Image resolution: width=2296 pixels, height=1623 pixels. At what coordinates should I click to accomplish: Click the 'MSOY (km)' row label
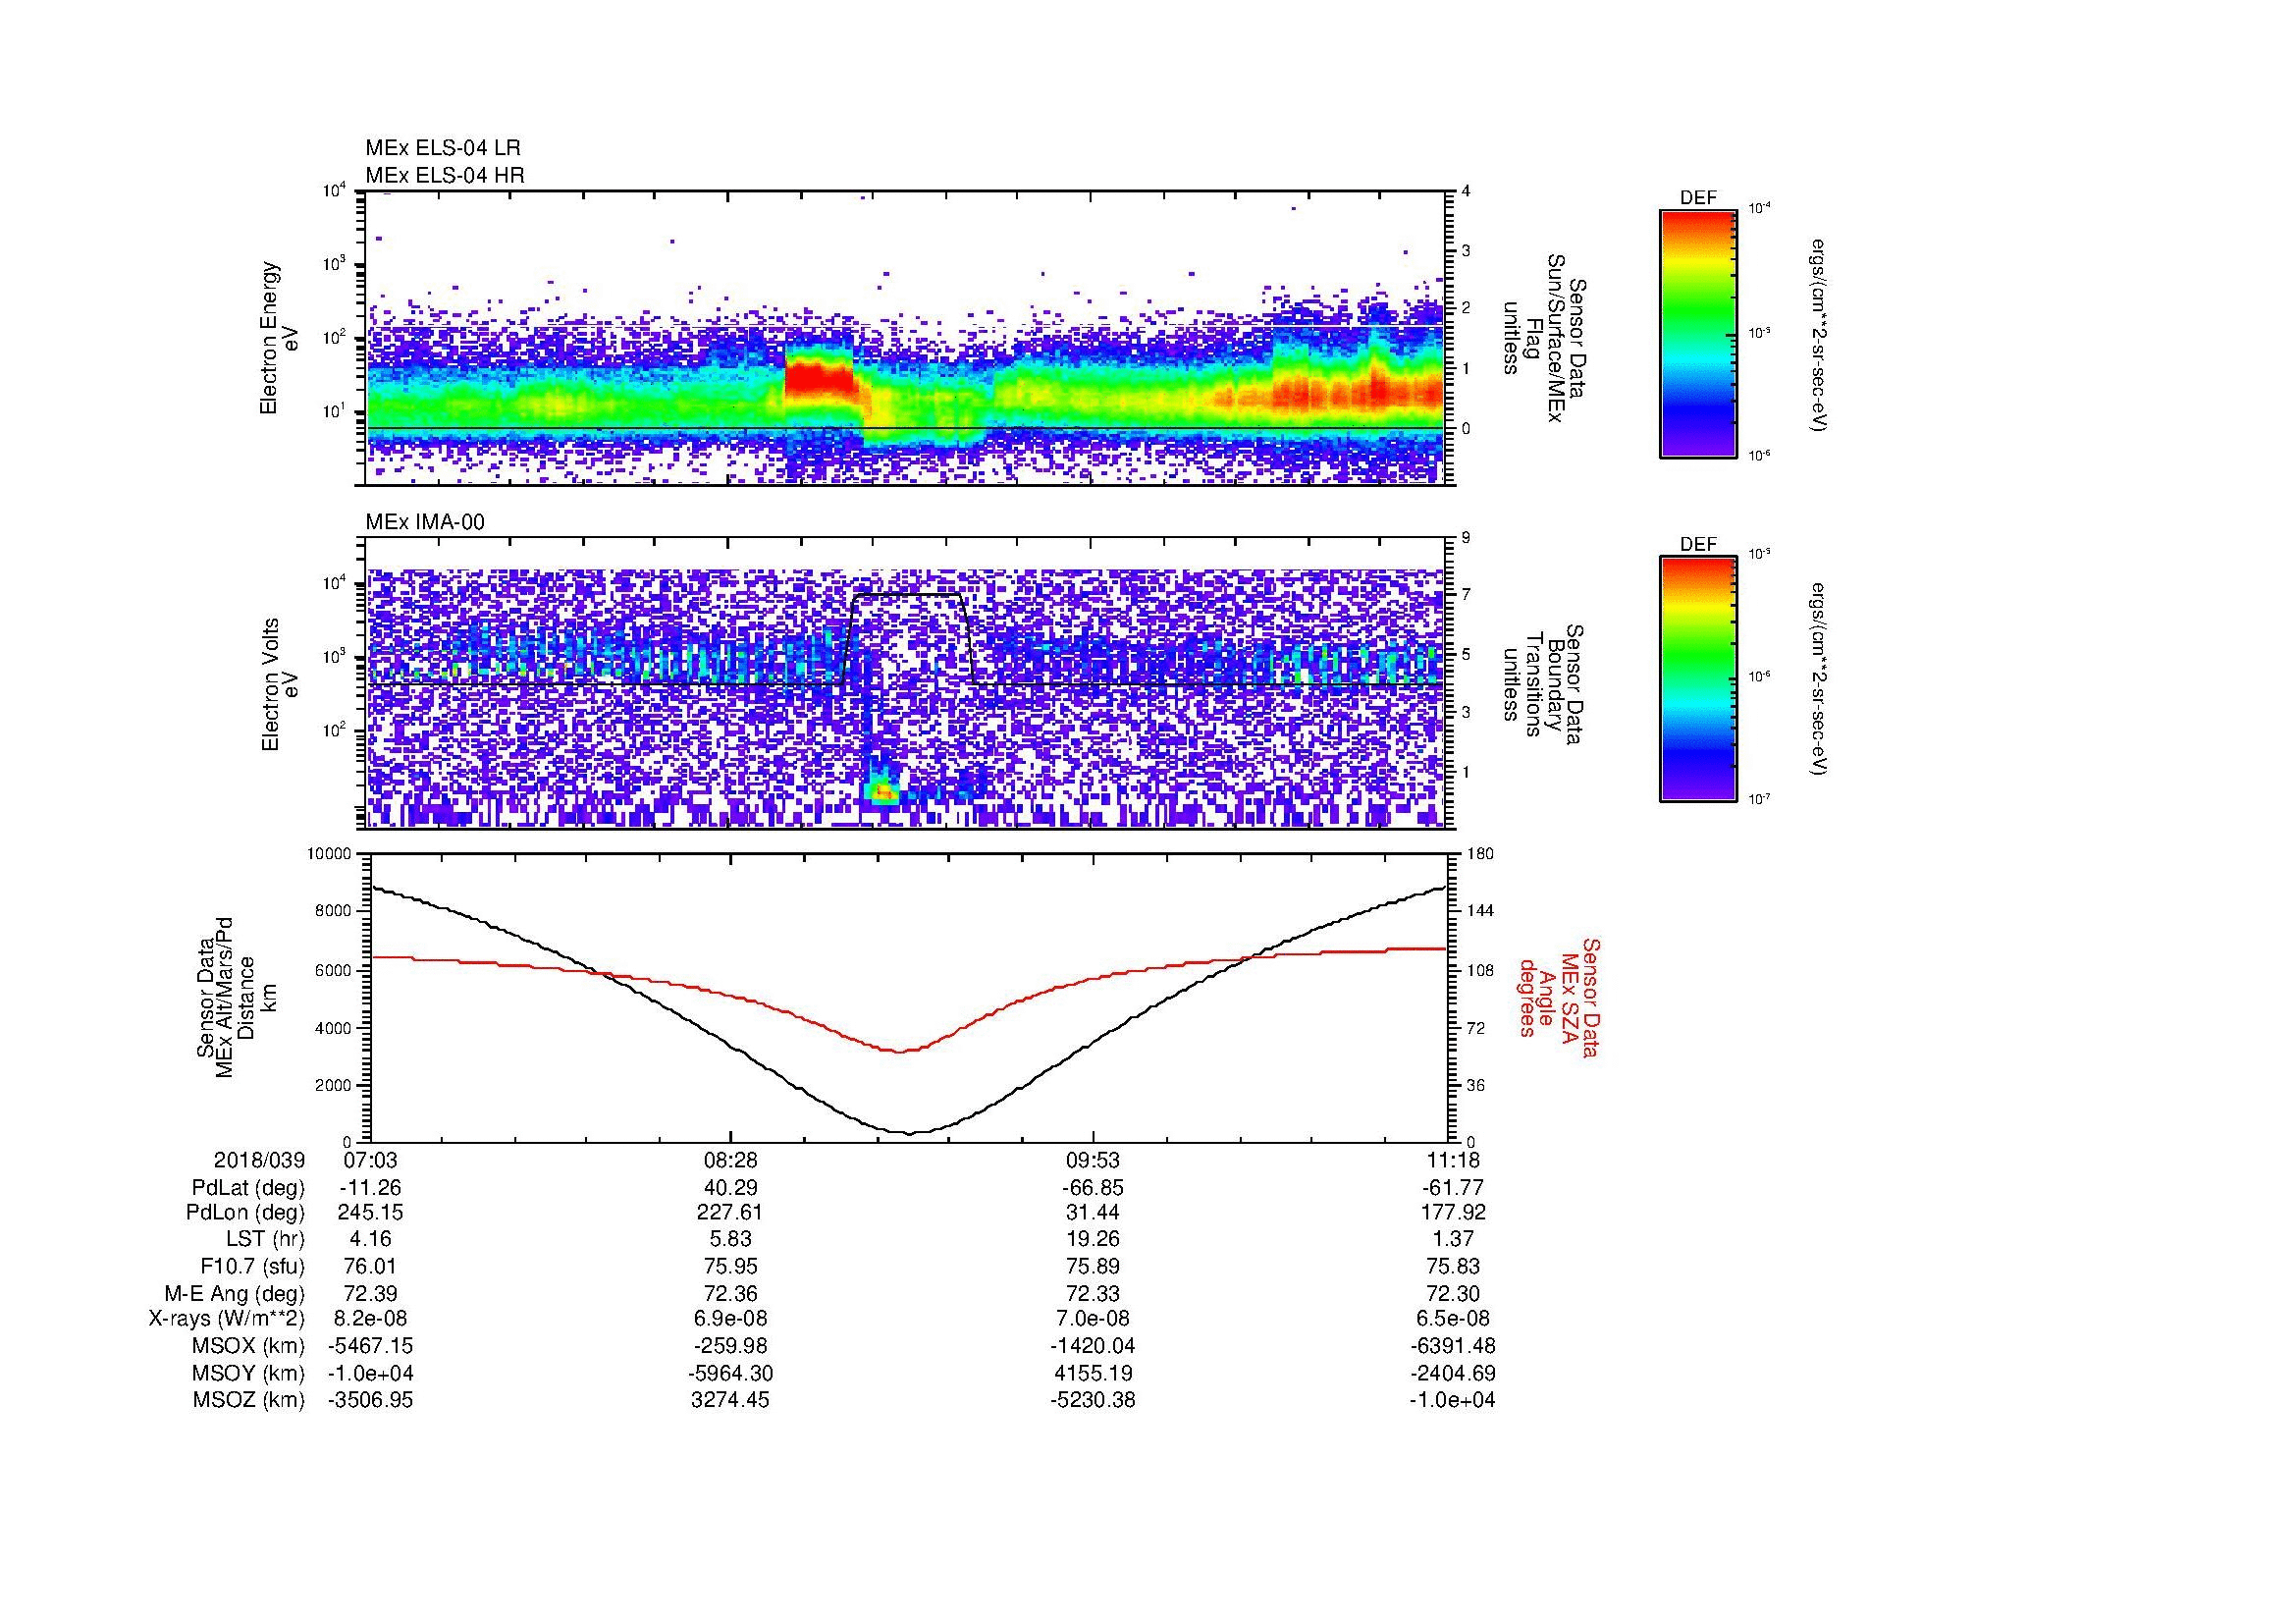249,1374
